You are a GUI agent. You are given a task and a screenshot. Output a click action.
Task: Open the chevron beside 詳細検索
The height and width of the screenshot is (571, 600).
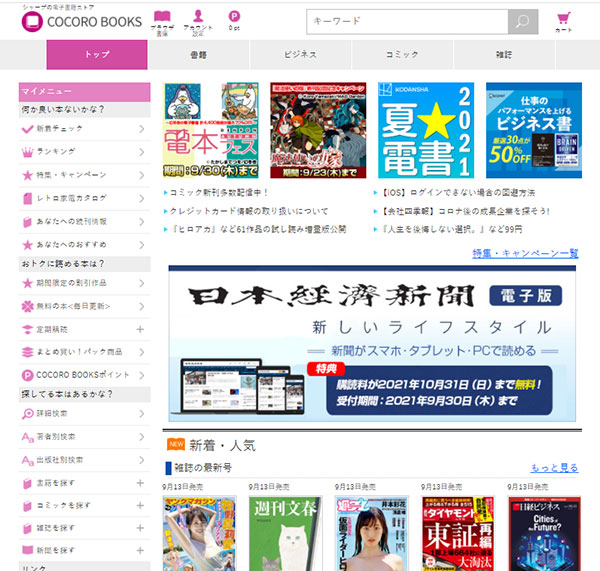point(142,414)
